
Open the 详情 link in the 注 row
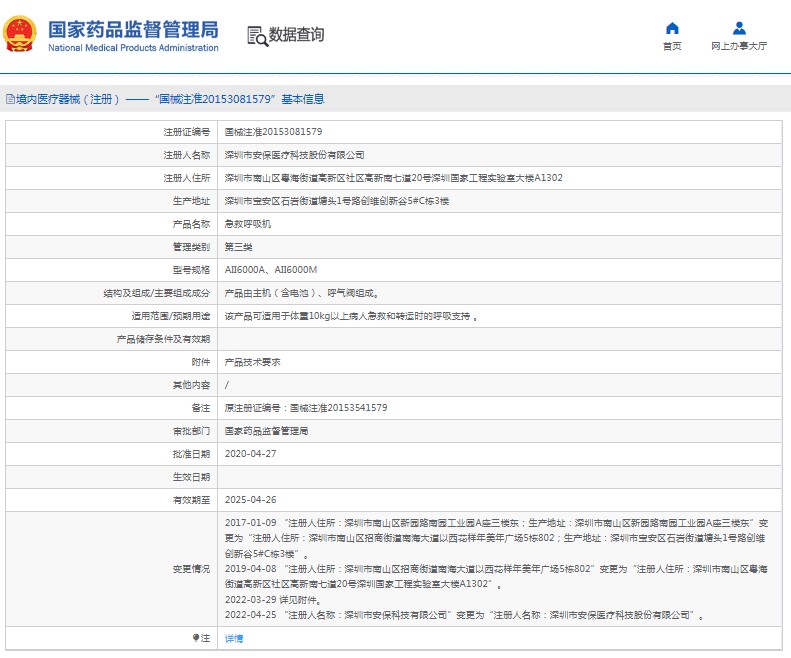pos(233,638)
